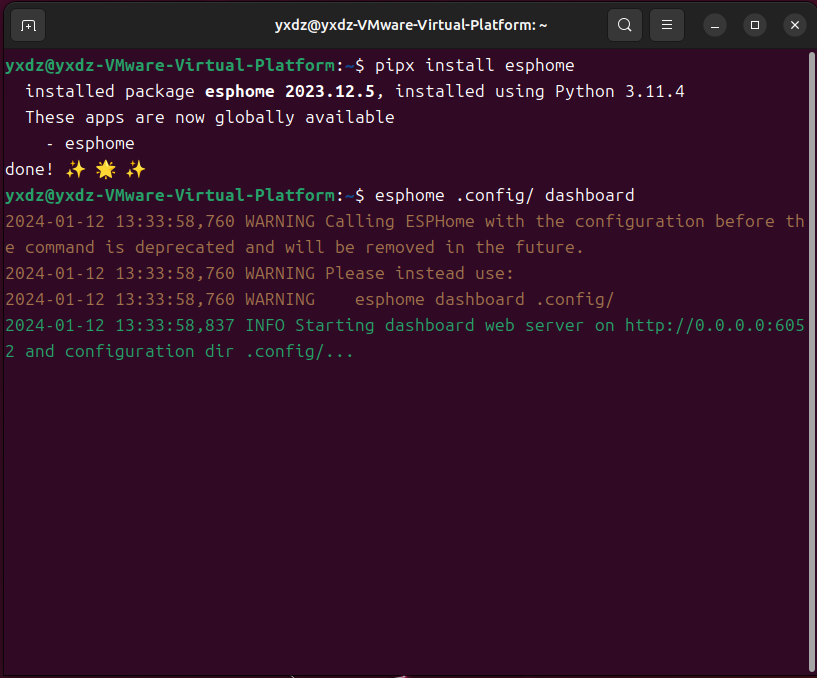Click the 'command is deprecated' warning line
The width and height of the screenshot is (817, 678).
(294, 247)
